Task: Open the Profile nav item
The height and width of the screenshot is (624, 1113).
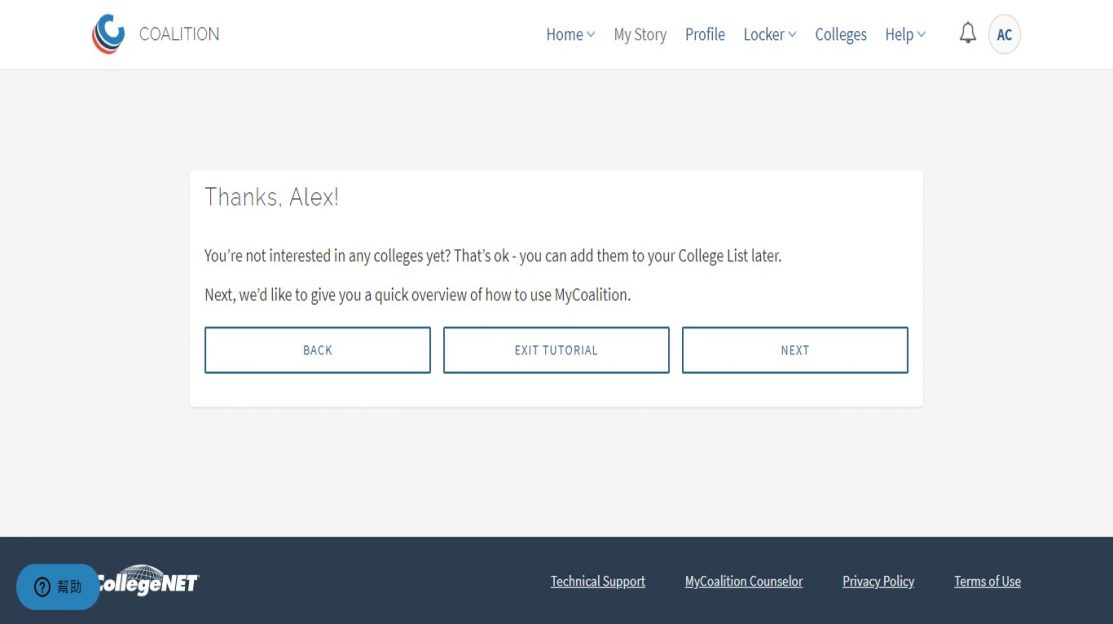Action: (x=705, y=35)
